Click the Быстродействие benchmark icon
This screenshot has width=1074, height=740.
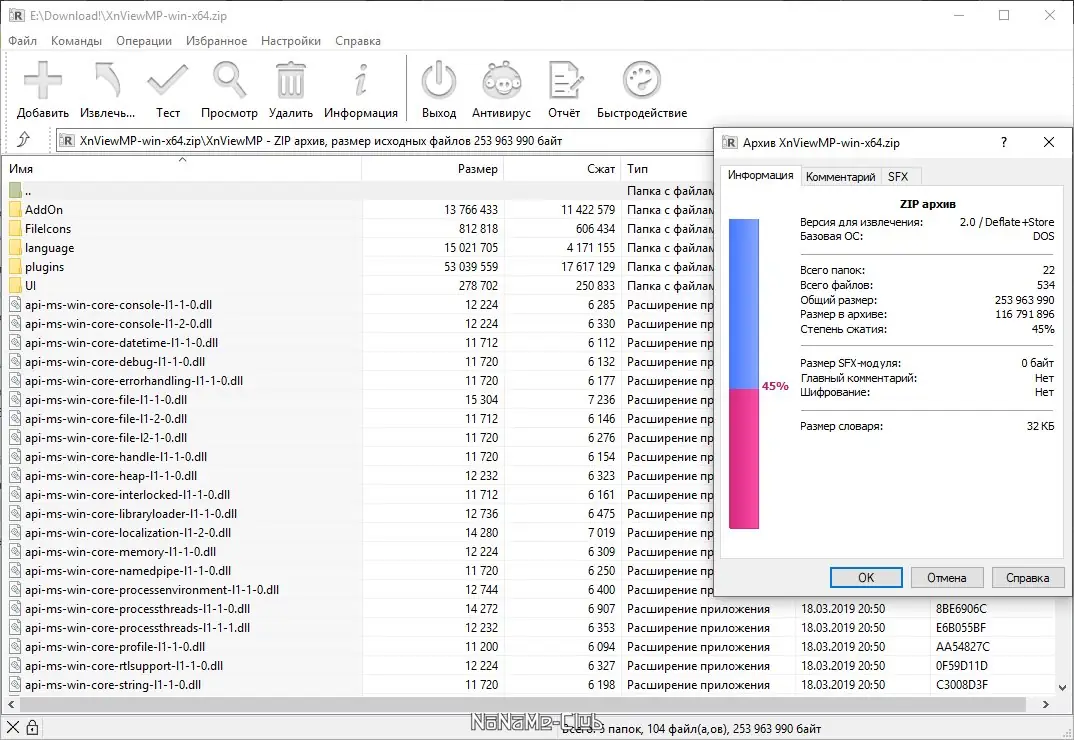(642, 80)
